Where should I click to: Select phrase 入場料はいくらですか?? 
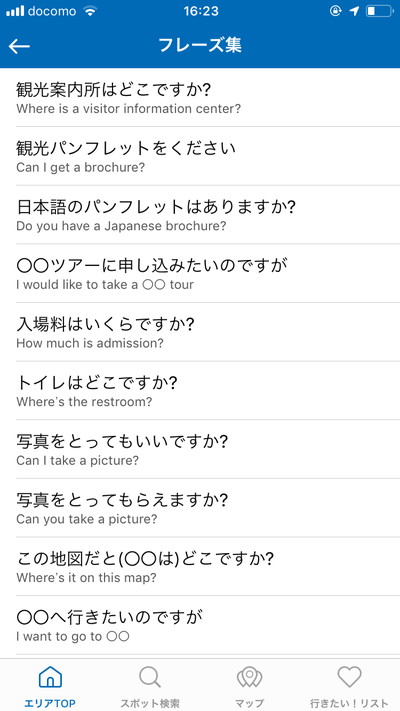click(200, 331)
